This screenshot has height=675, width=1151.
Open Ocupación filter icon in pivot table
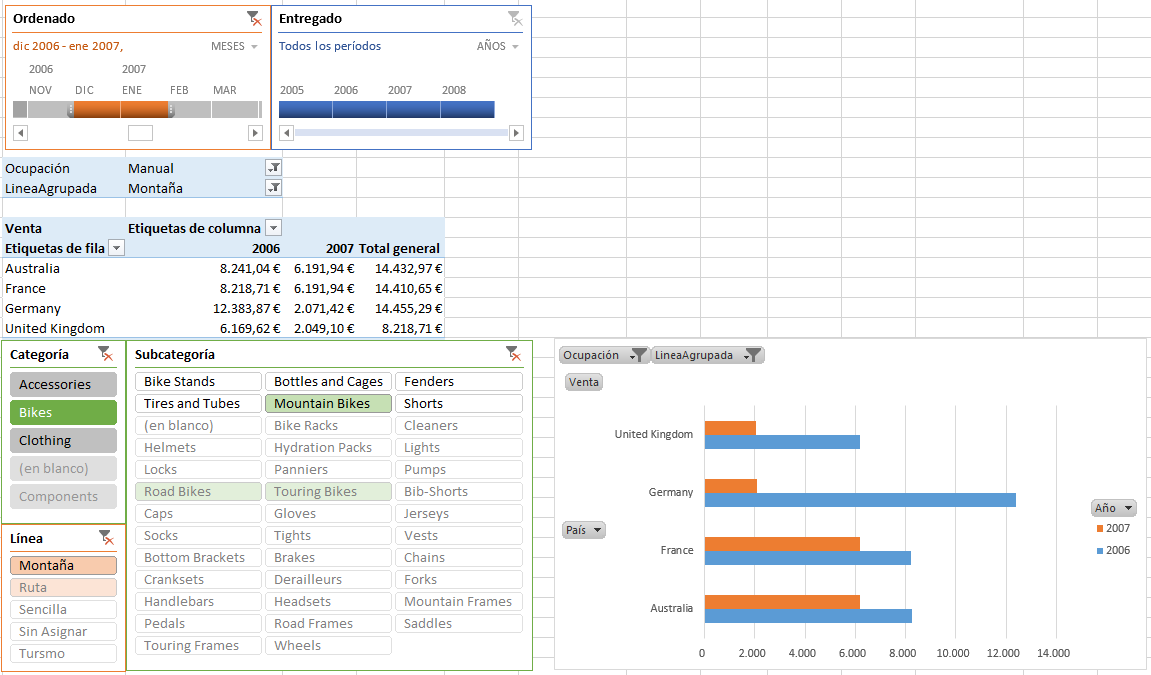click(273, 168)
